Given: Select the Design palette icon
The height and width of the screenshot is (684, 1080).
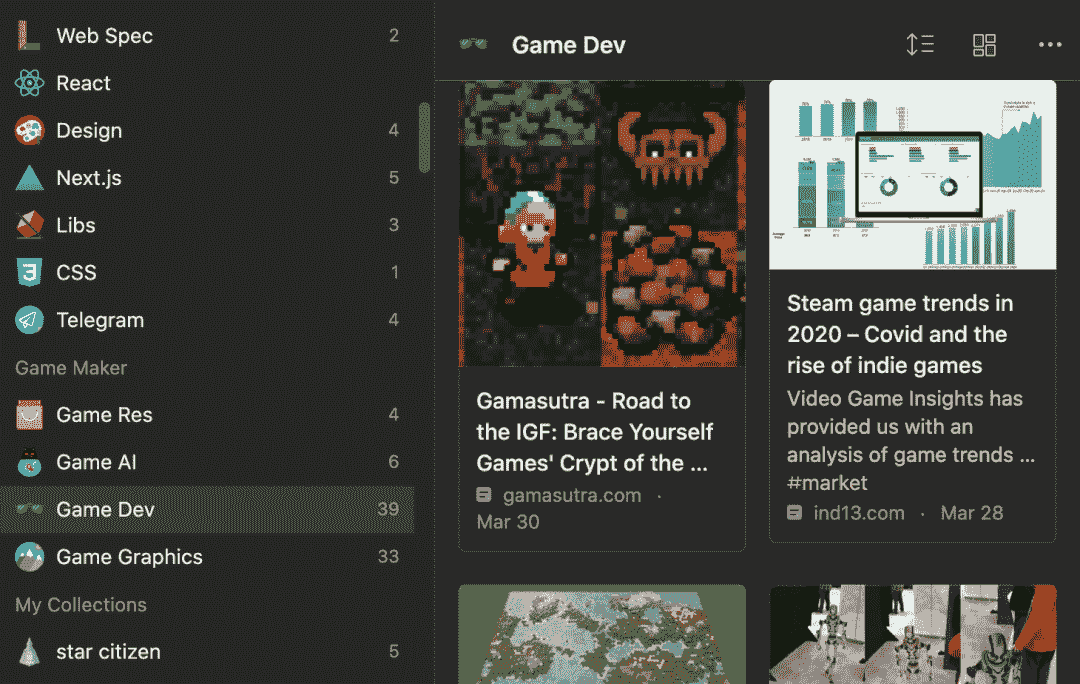Looking at the screenshot, I should click(x=30, y=131).
